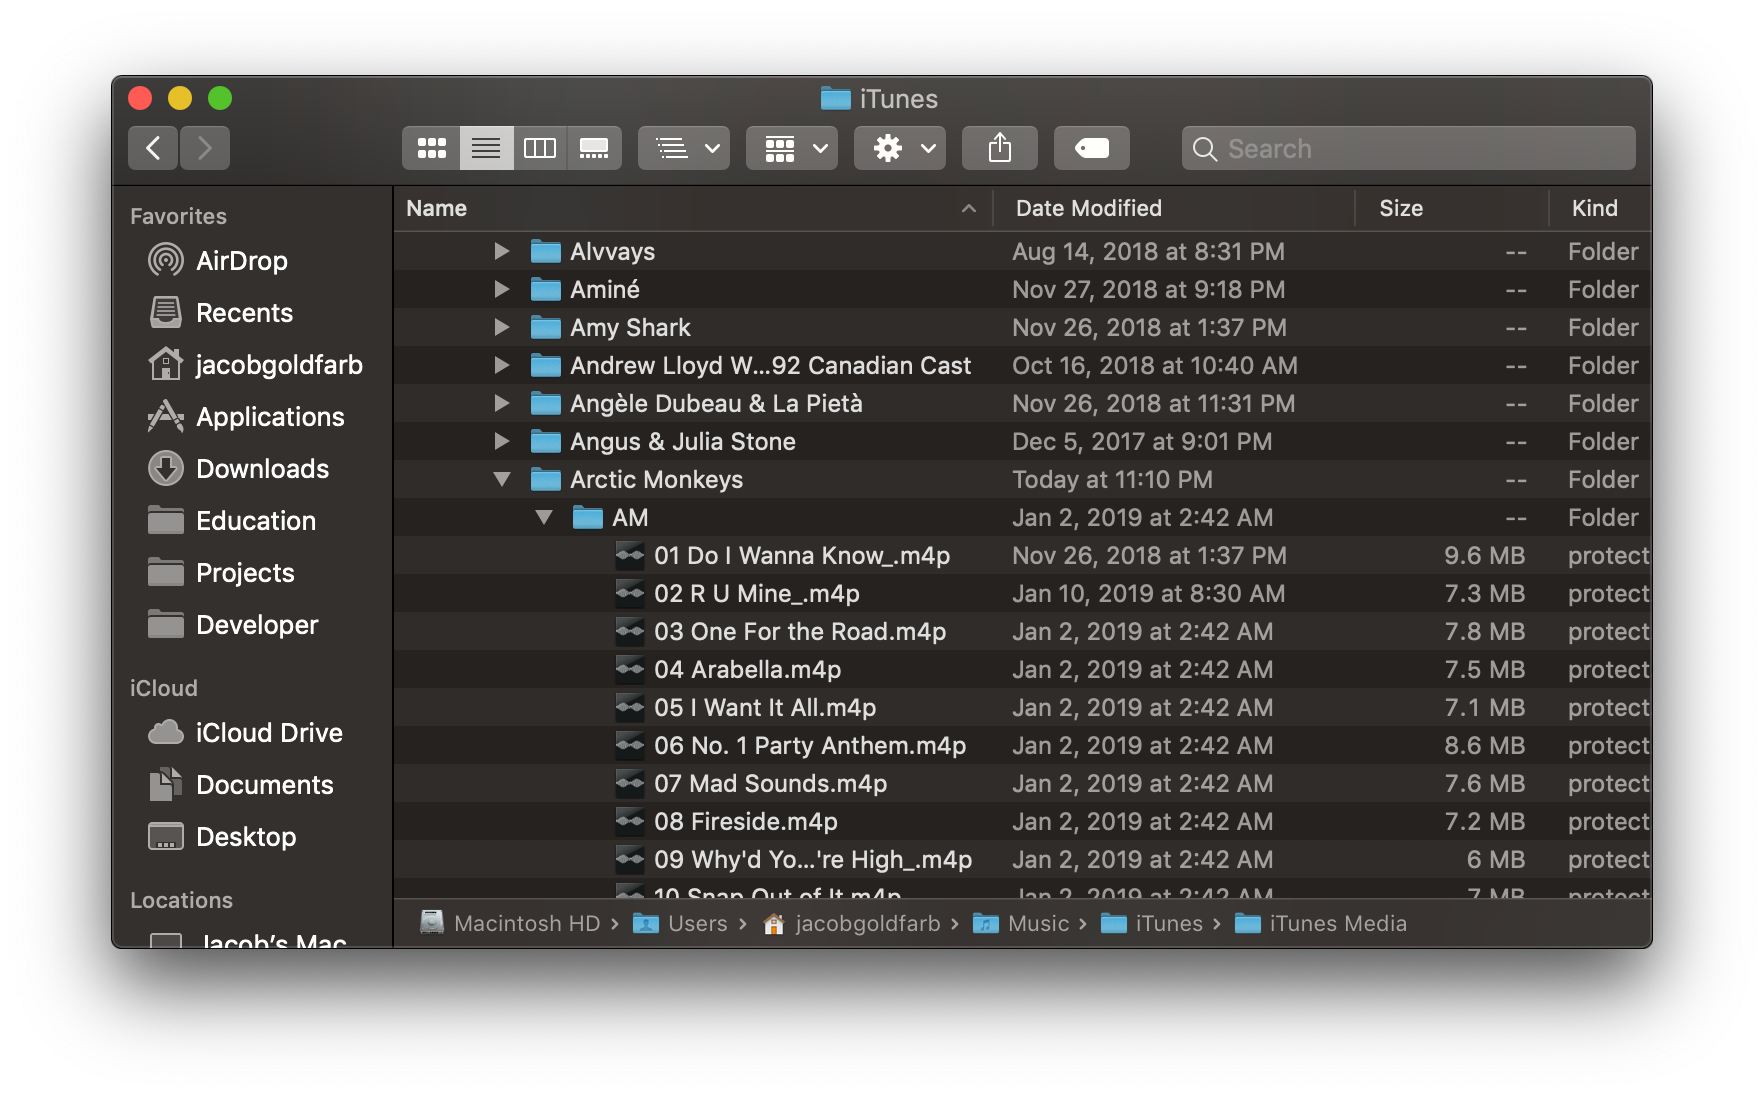Open the item arrangement dropdown
Screen dimensions: 1764x1096
(684, 148)
